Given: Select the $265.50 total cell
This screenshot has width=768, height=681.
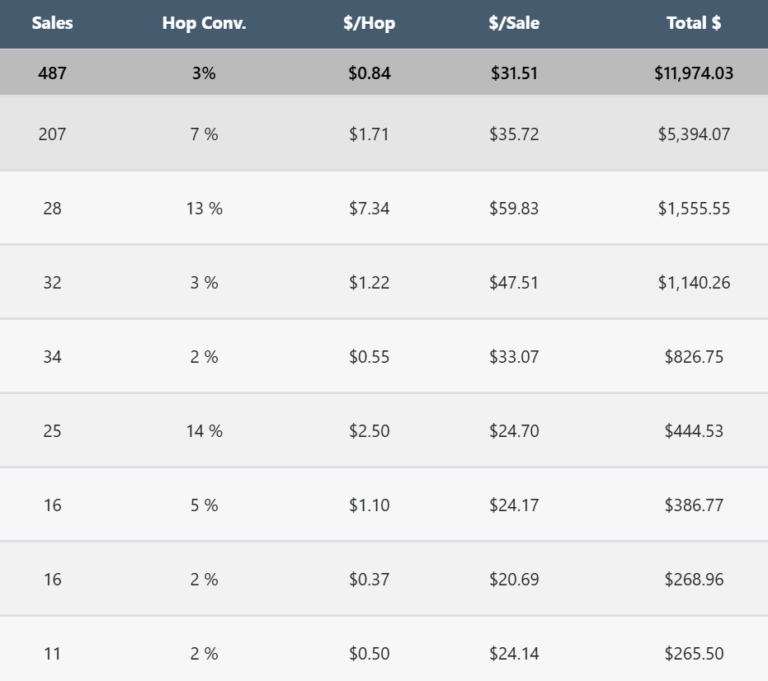Looking at the screenshot, I should point(694,653).
